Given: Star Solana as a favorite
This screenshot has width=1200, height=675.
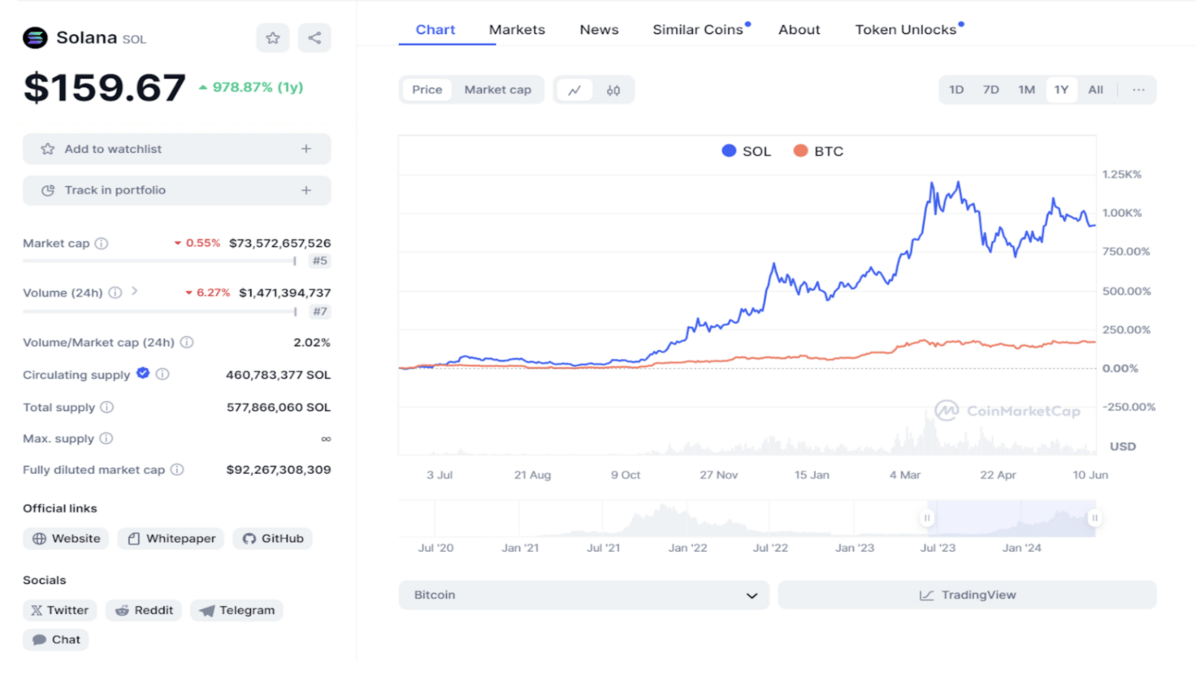Looking at the screenshot, I should tap(273, 38).
